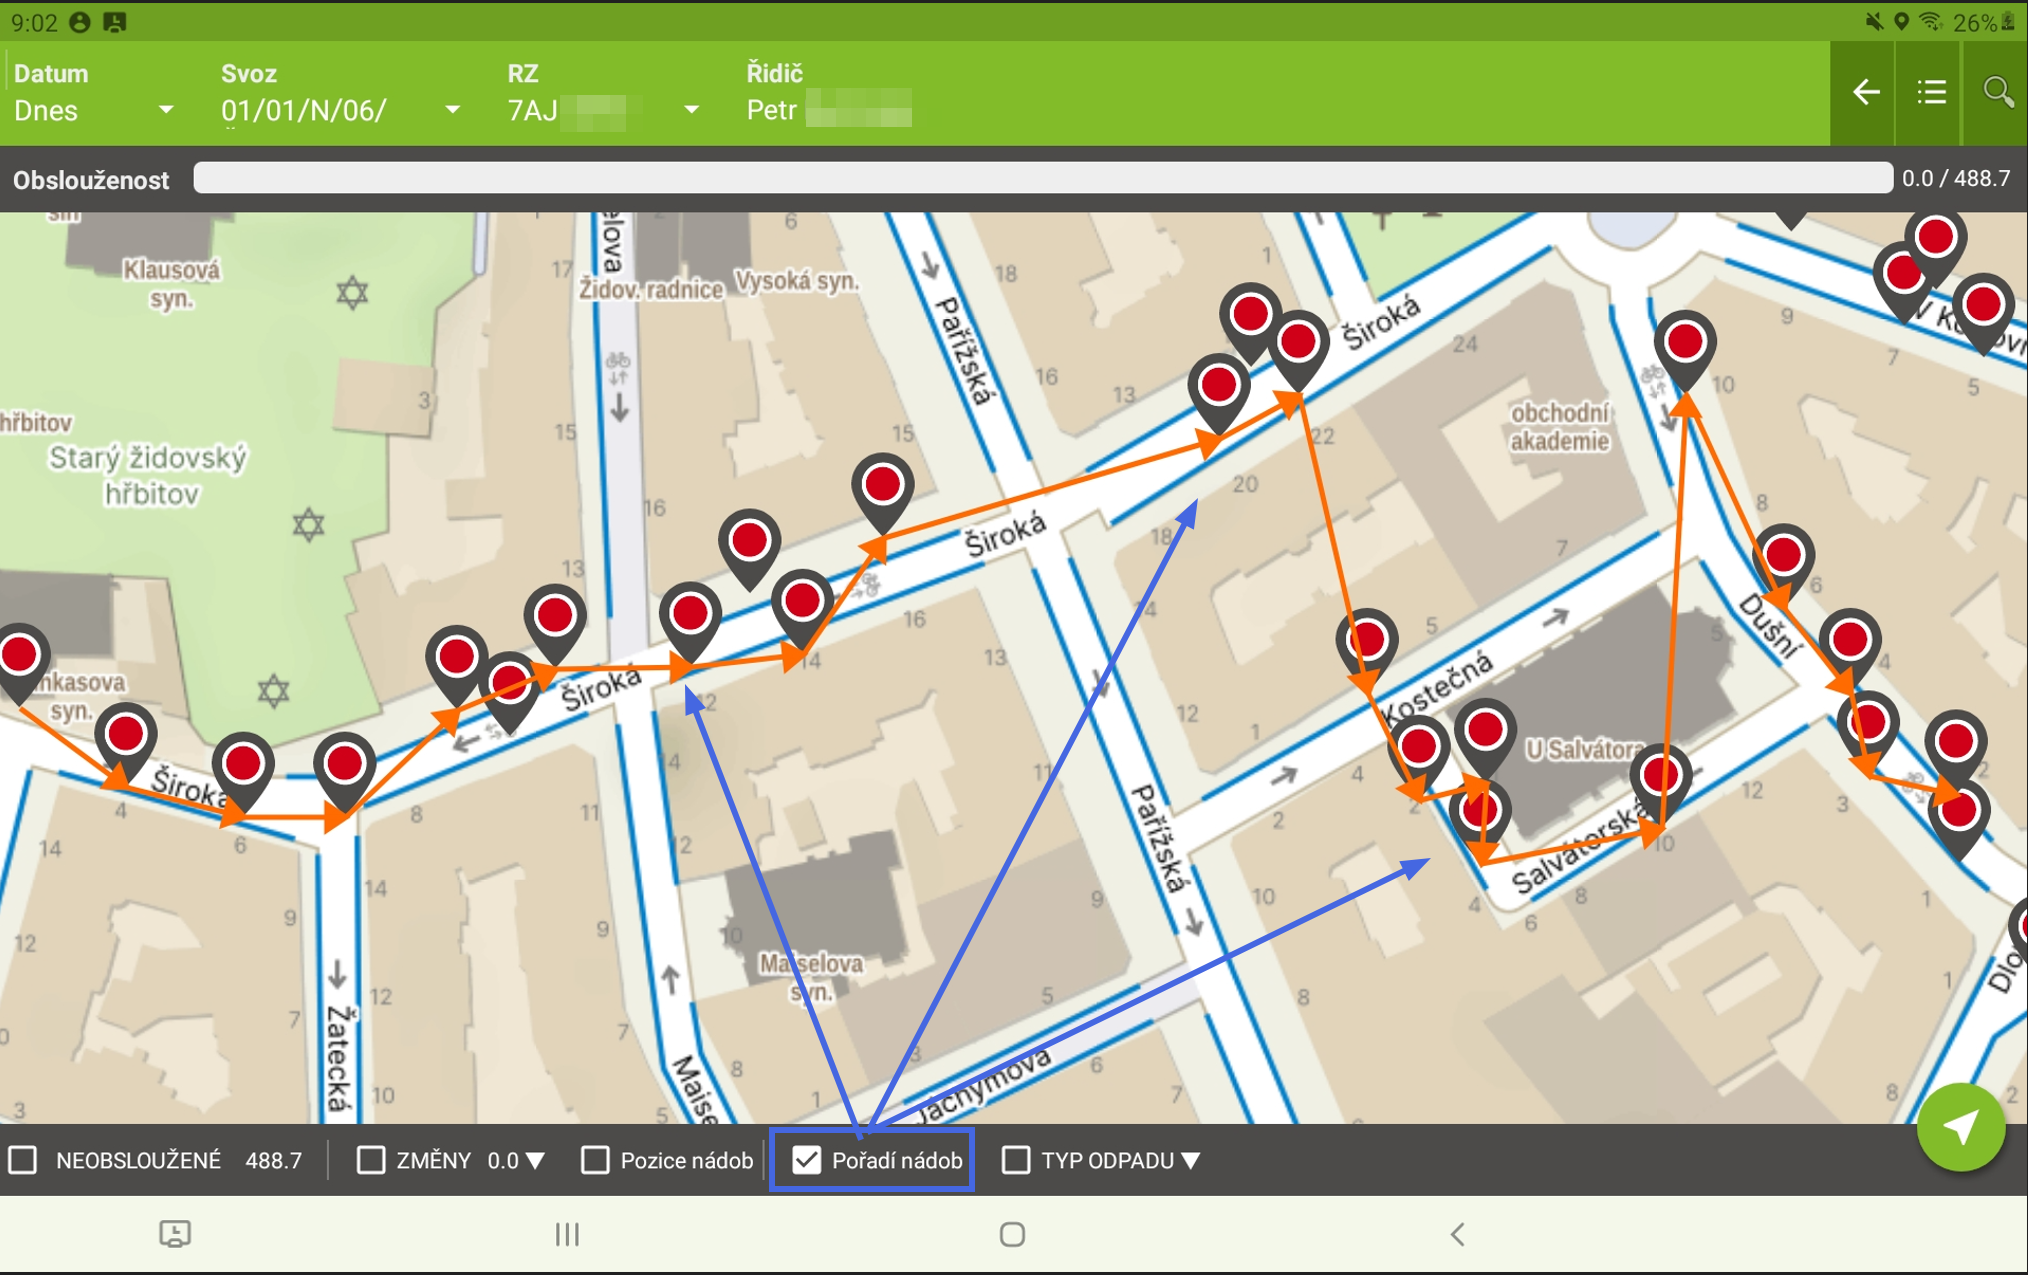The width and height of the screenshot is (2028, 1275).
Task: Expand the TYP ODPADU dropdown arrow
Action: tap(1190, 1161)
